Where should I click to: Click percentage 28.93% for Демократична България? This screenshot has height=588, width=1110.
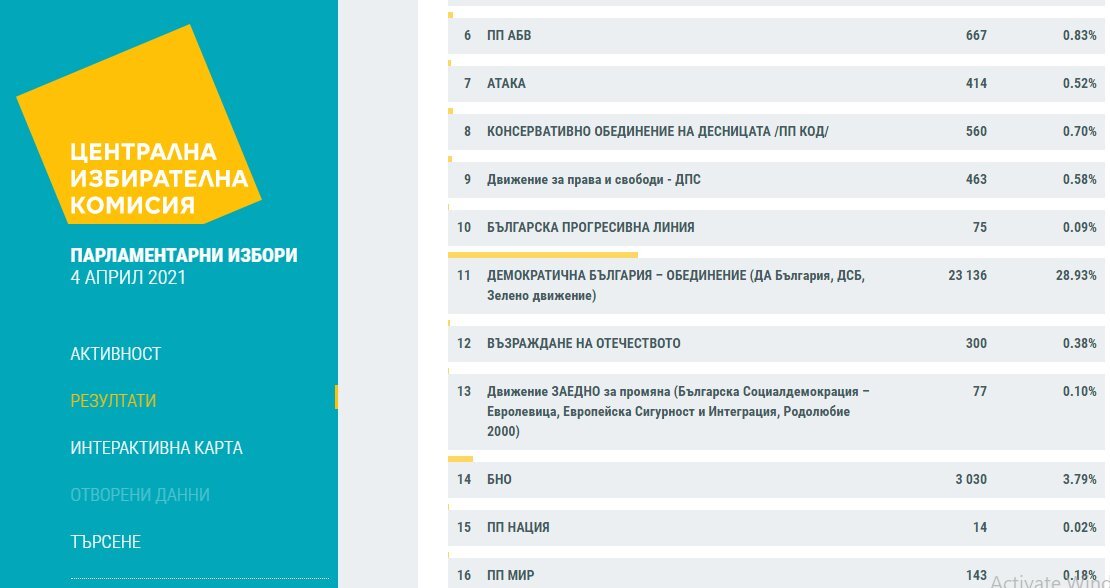pyautogui.click(x=1076, y=275)
